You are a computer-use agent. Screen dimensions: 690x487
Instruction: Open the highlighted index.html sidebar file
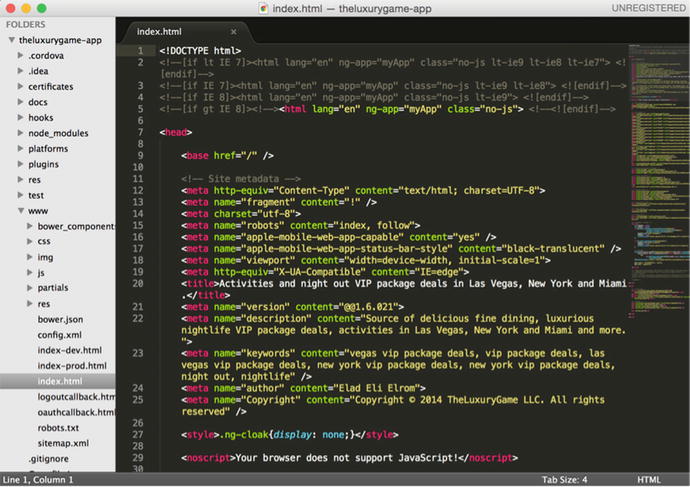coord(58,381)
